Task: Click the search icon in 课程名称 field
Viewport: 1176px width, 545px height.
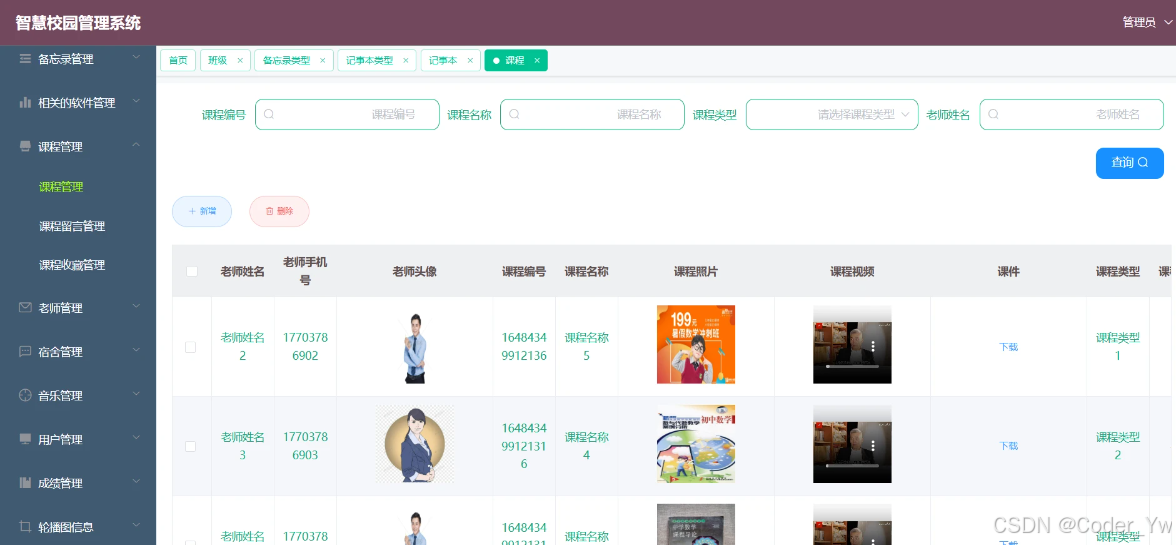Action: [x=514, y=115]
